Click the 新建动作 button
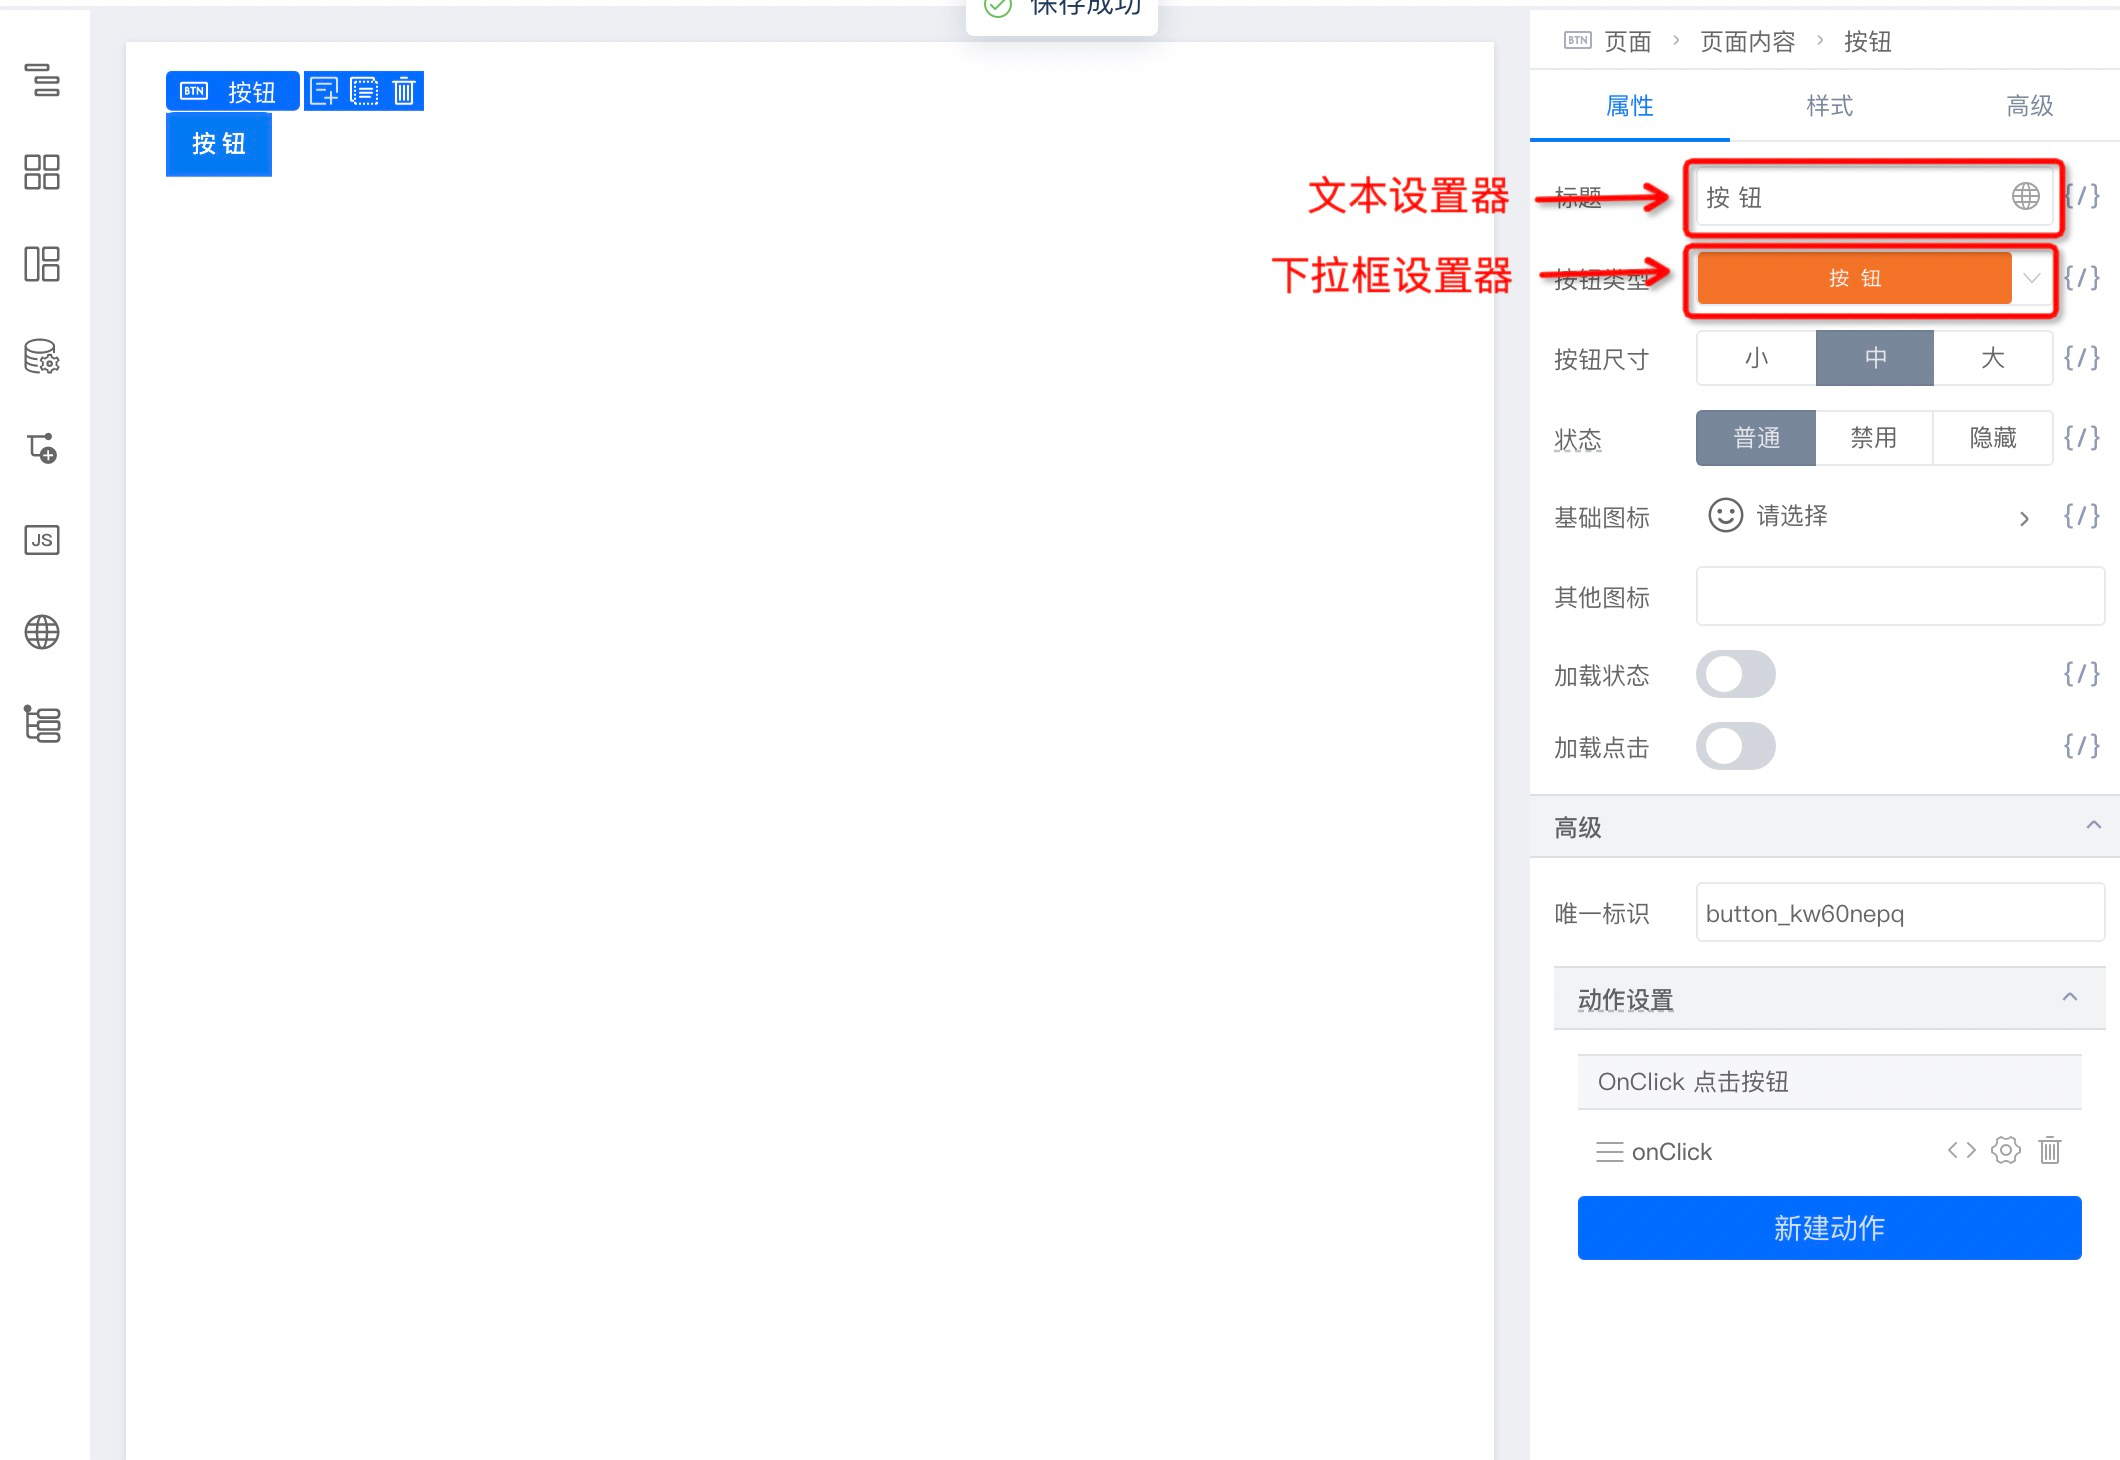 tap(1829, 1228)
